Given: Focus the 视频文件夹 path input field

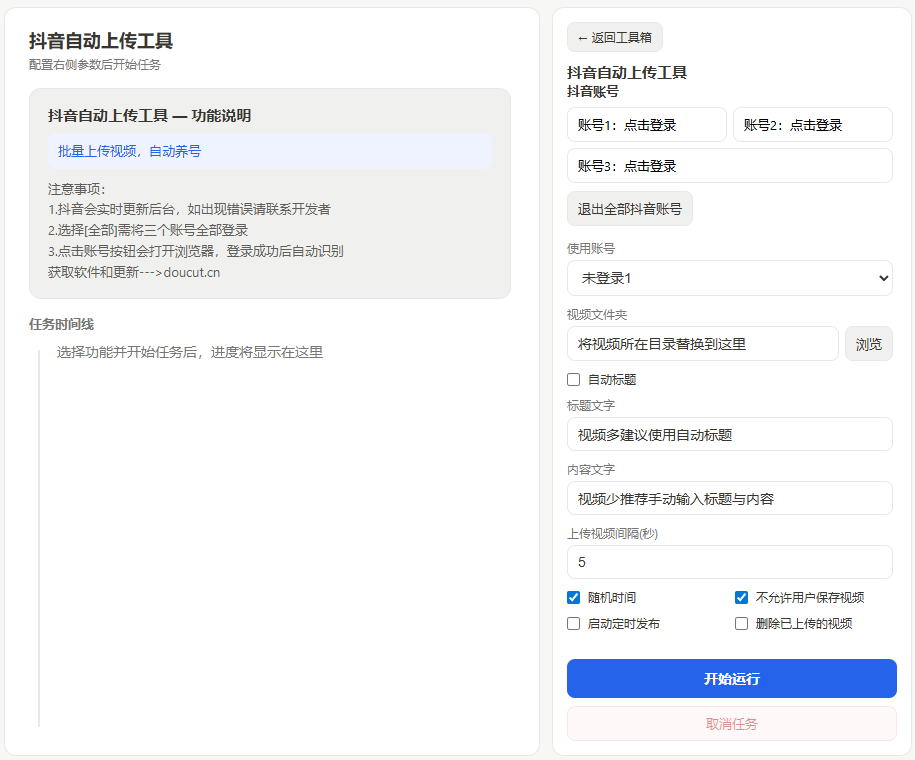Looking at the screenshot, I should (x=703, y=344).
